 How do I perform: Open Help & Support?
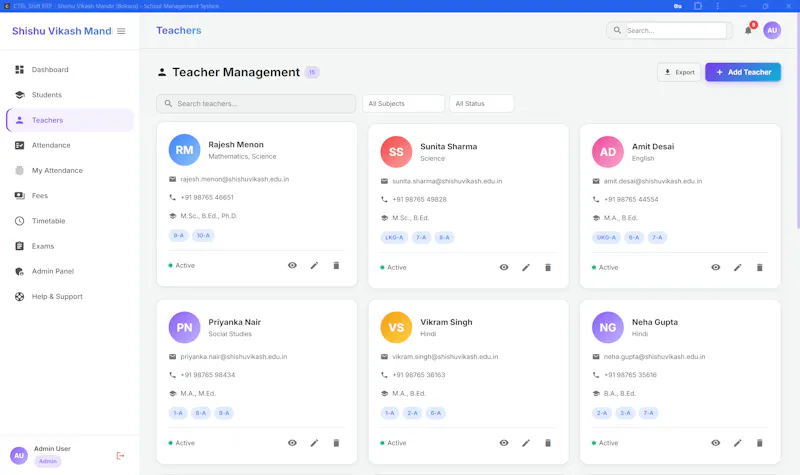point(70,296)
